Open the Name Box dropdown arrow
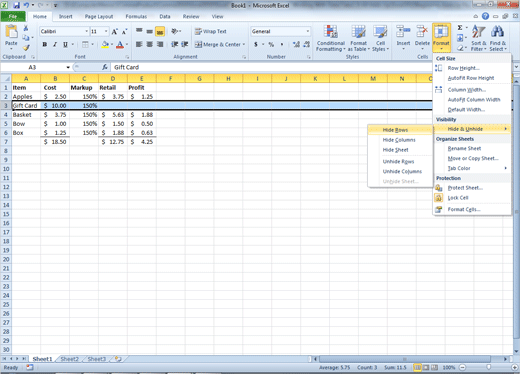 click(68, 67)
